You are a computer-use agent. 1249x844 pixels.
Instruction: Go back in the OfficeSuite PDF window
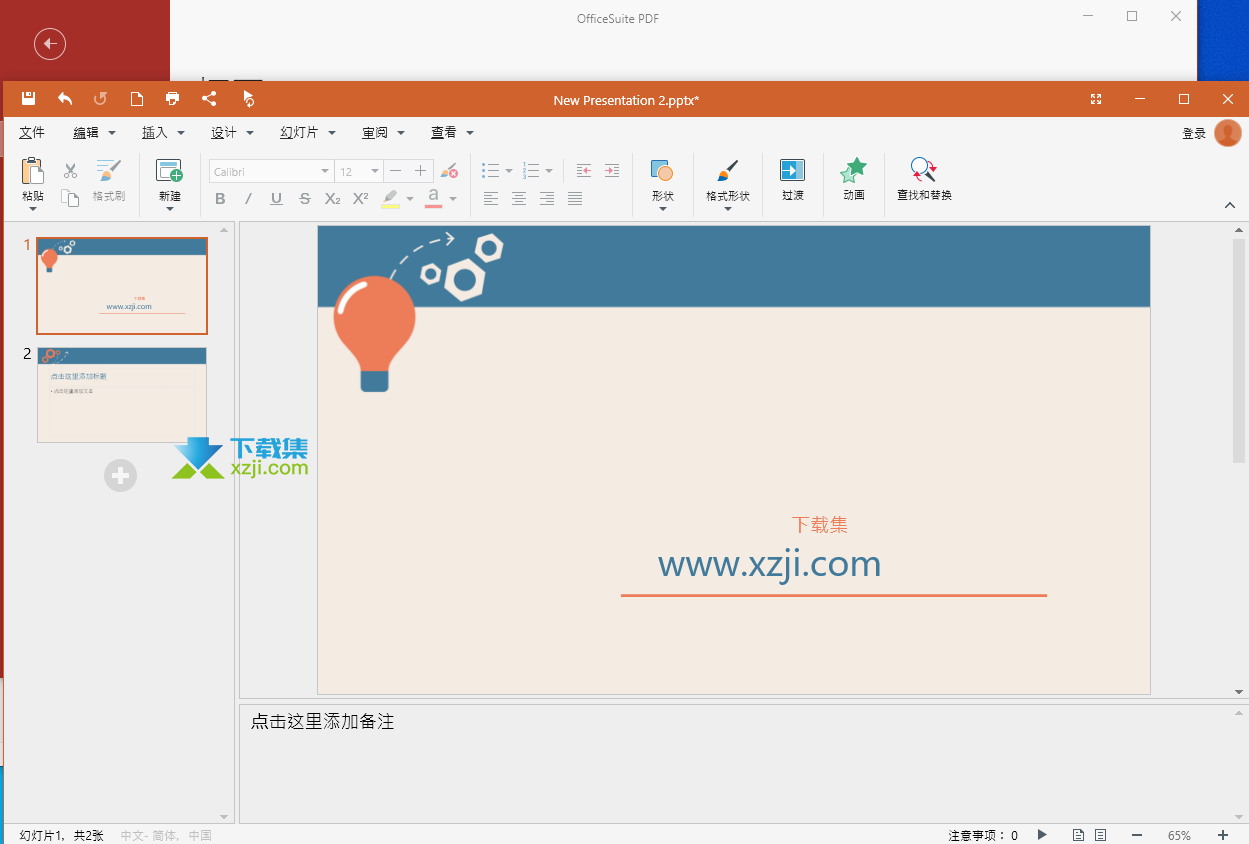(49, 44)
